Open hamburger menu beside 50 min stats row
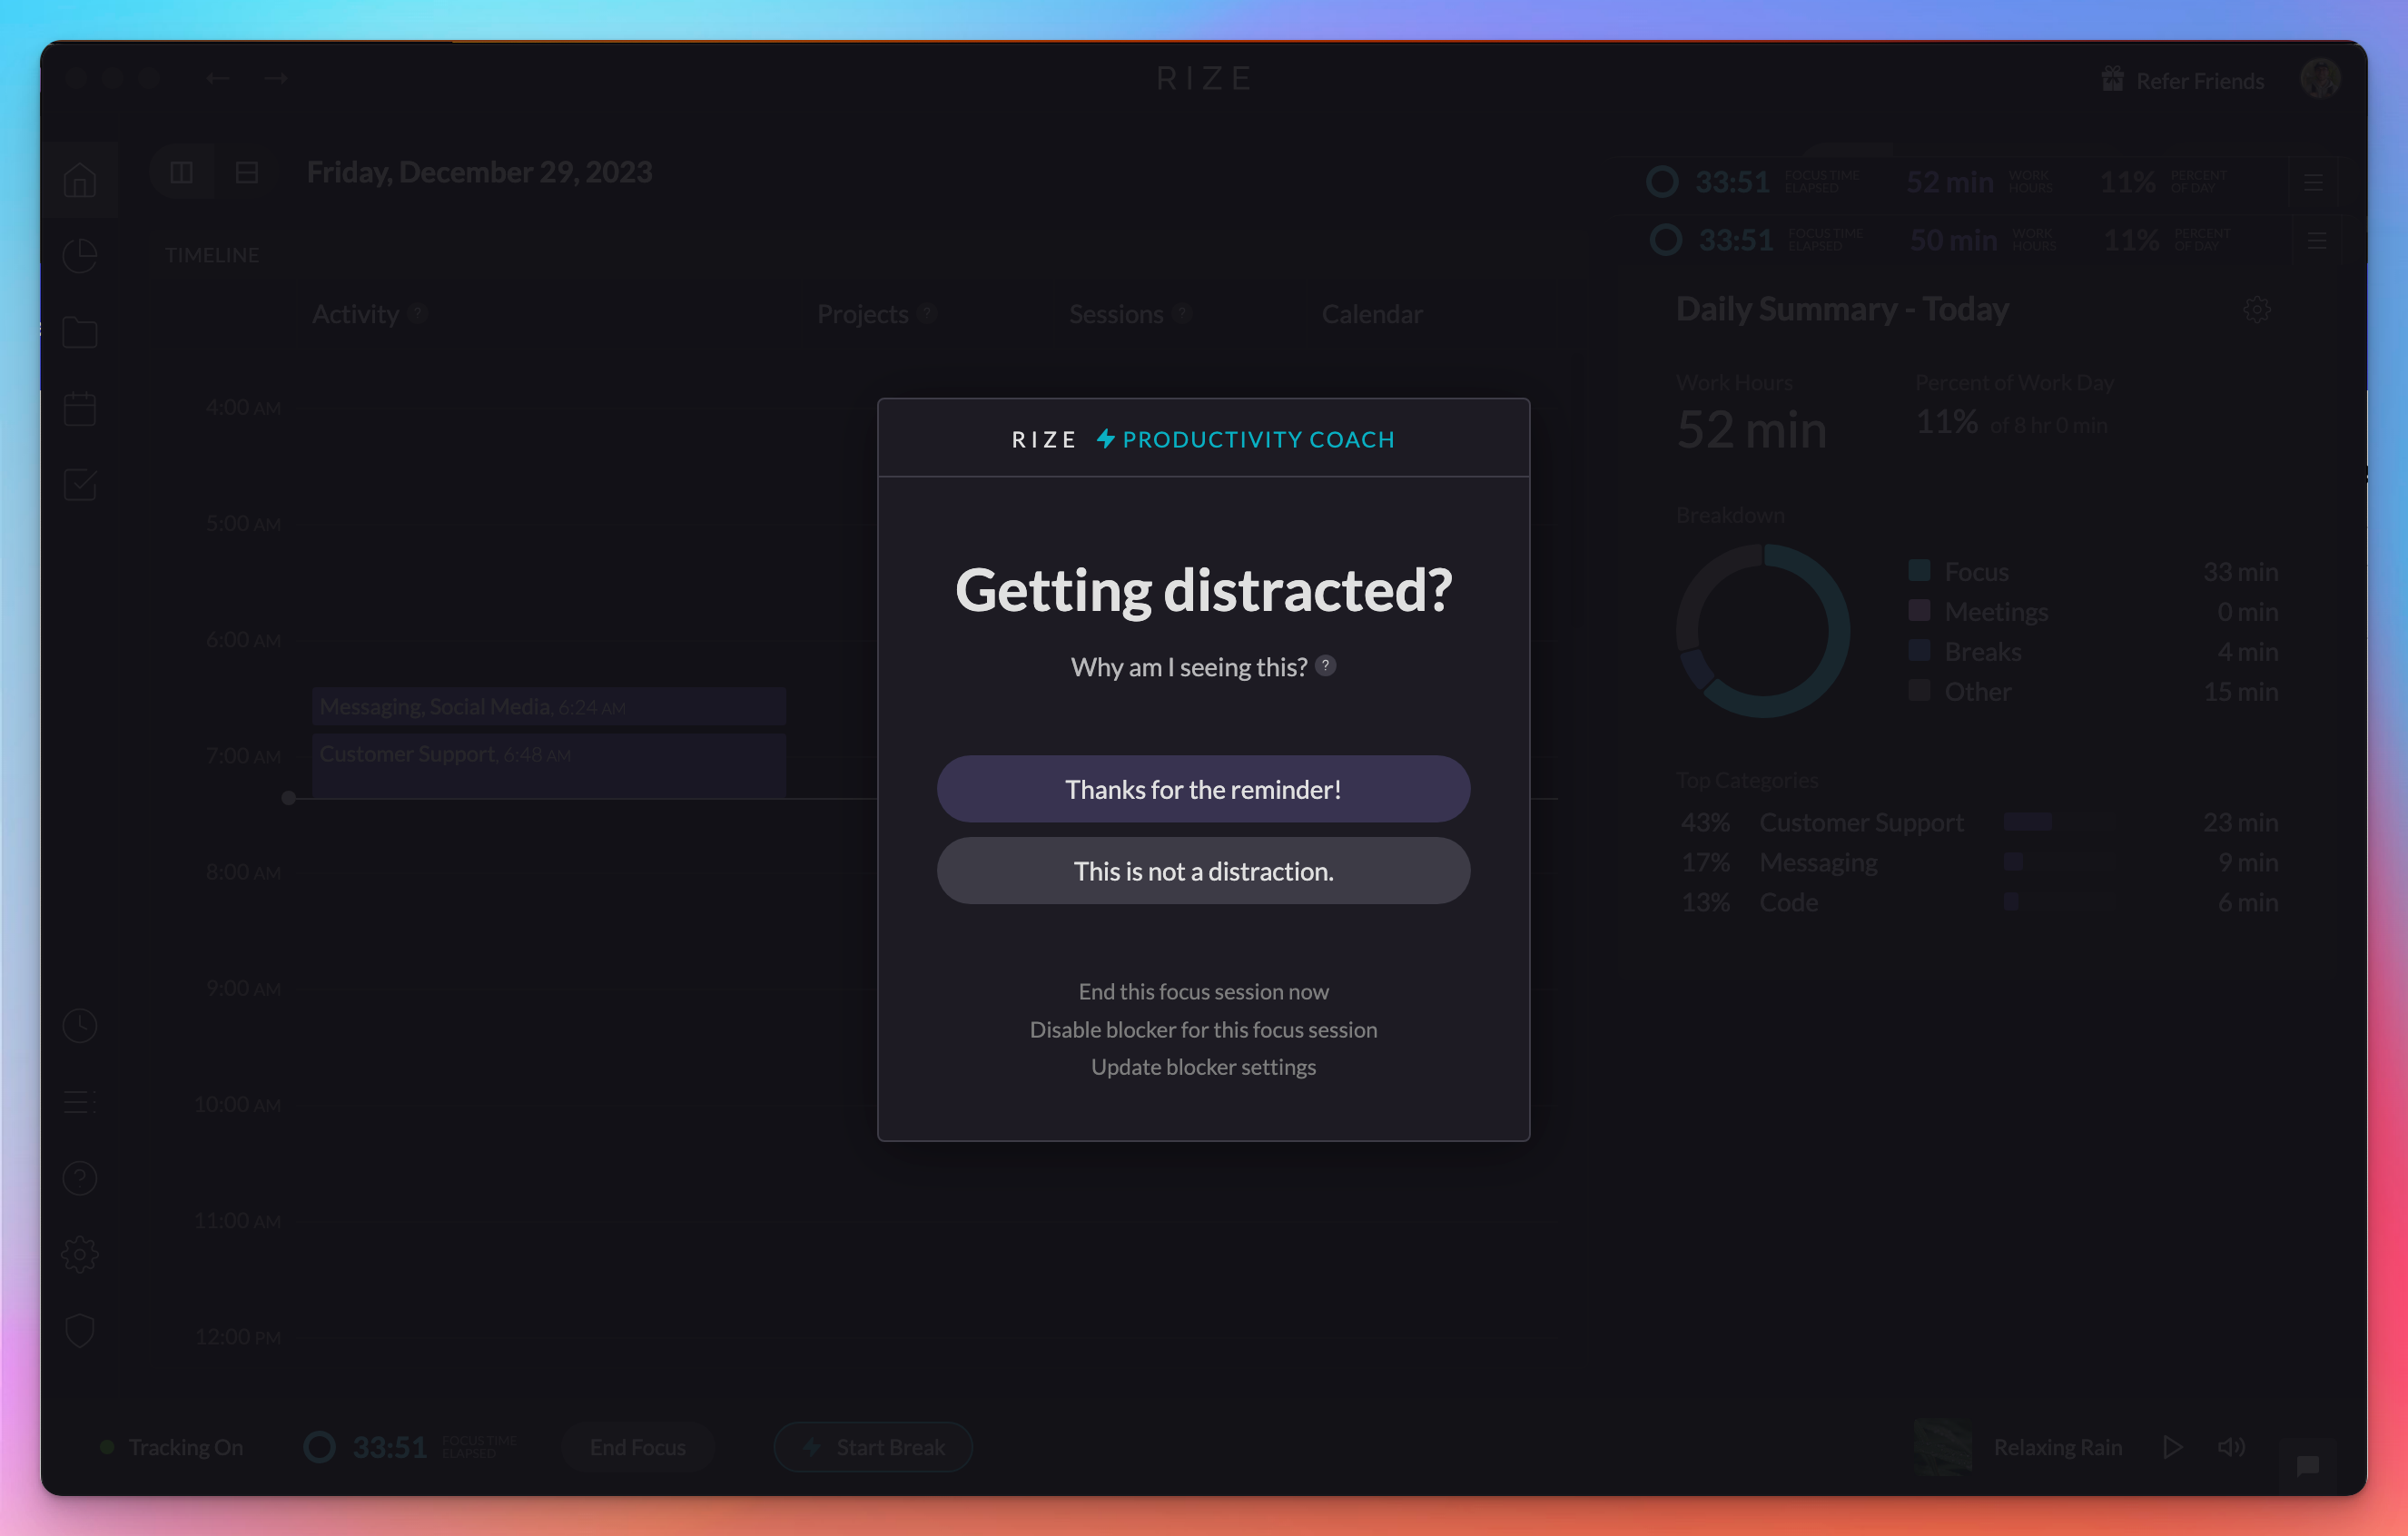This screenshot has width=2408, height=1536. pos(2317,240)
